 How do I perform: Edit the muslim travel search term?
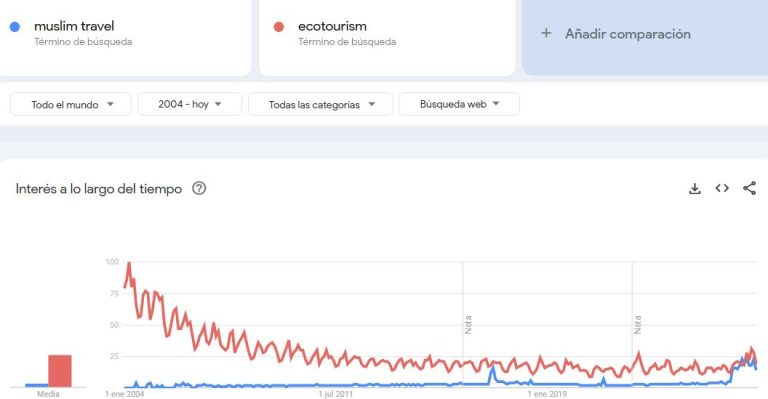click(x=74, y=26)
